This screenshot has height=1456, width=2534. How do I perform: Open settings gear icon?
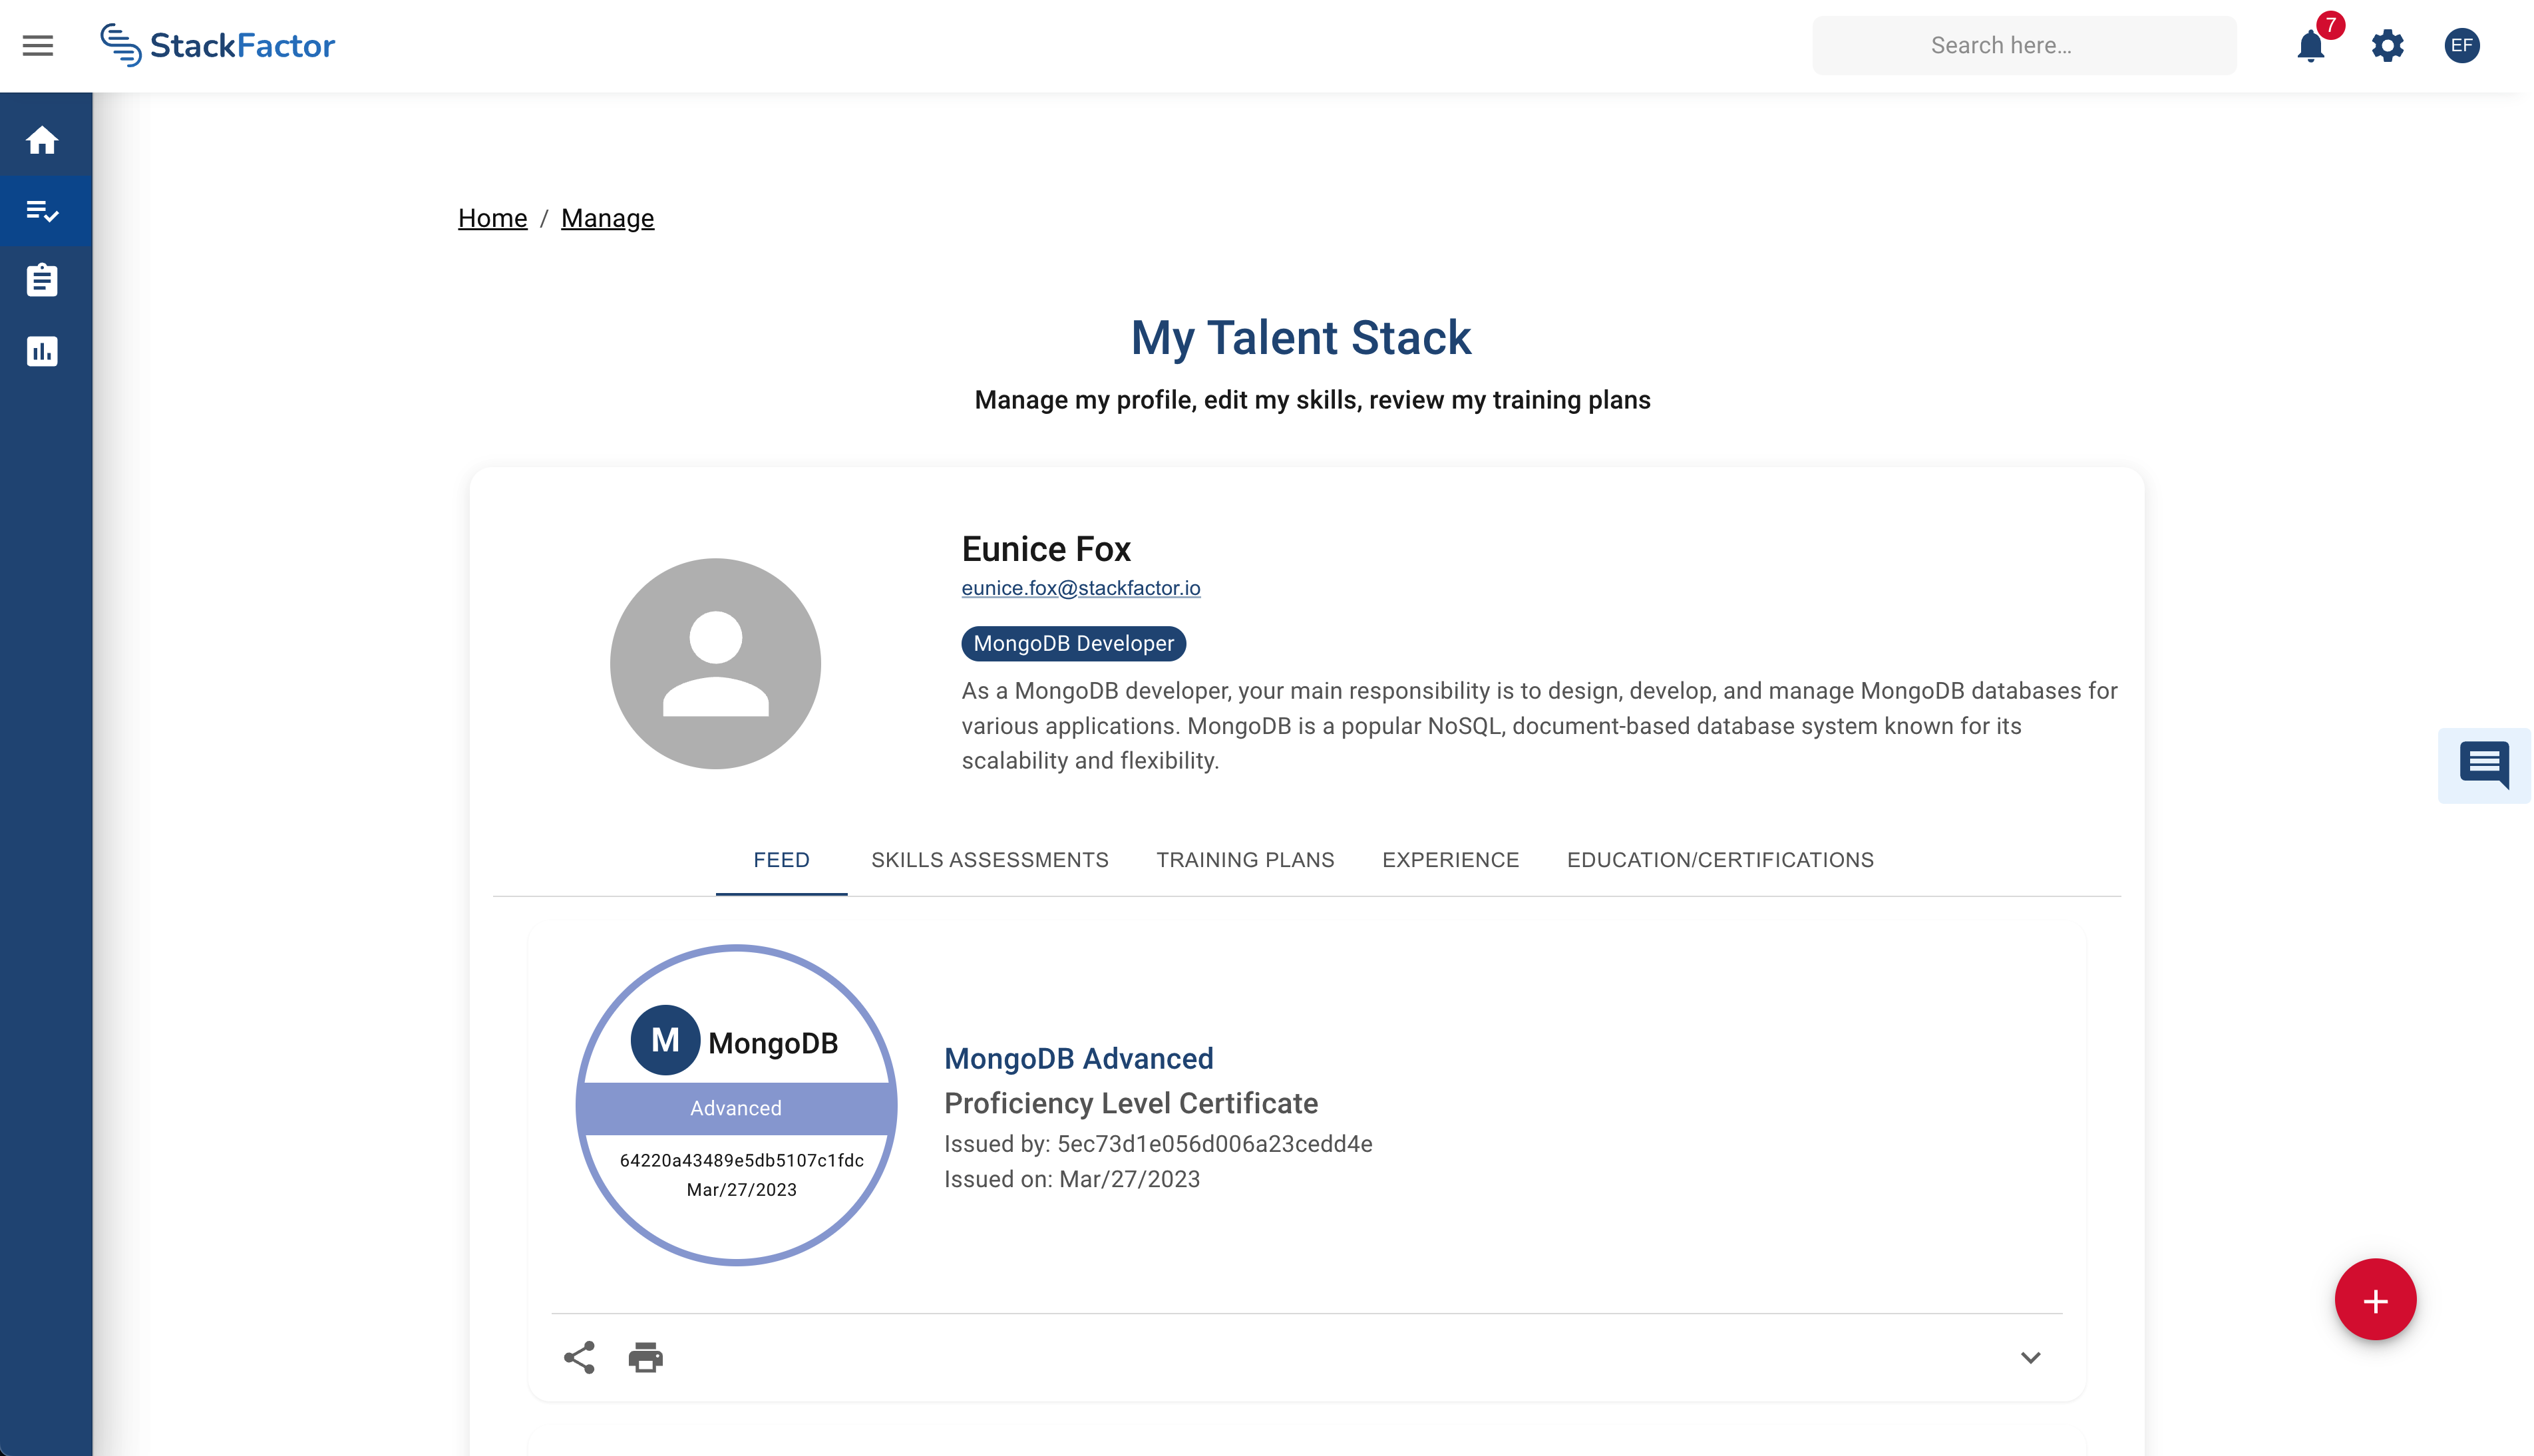click(2387, 46)
